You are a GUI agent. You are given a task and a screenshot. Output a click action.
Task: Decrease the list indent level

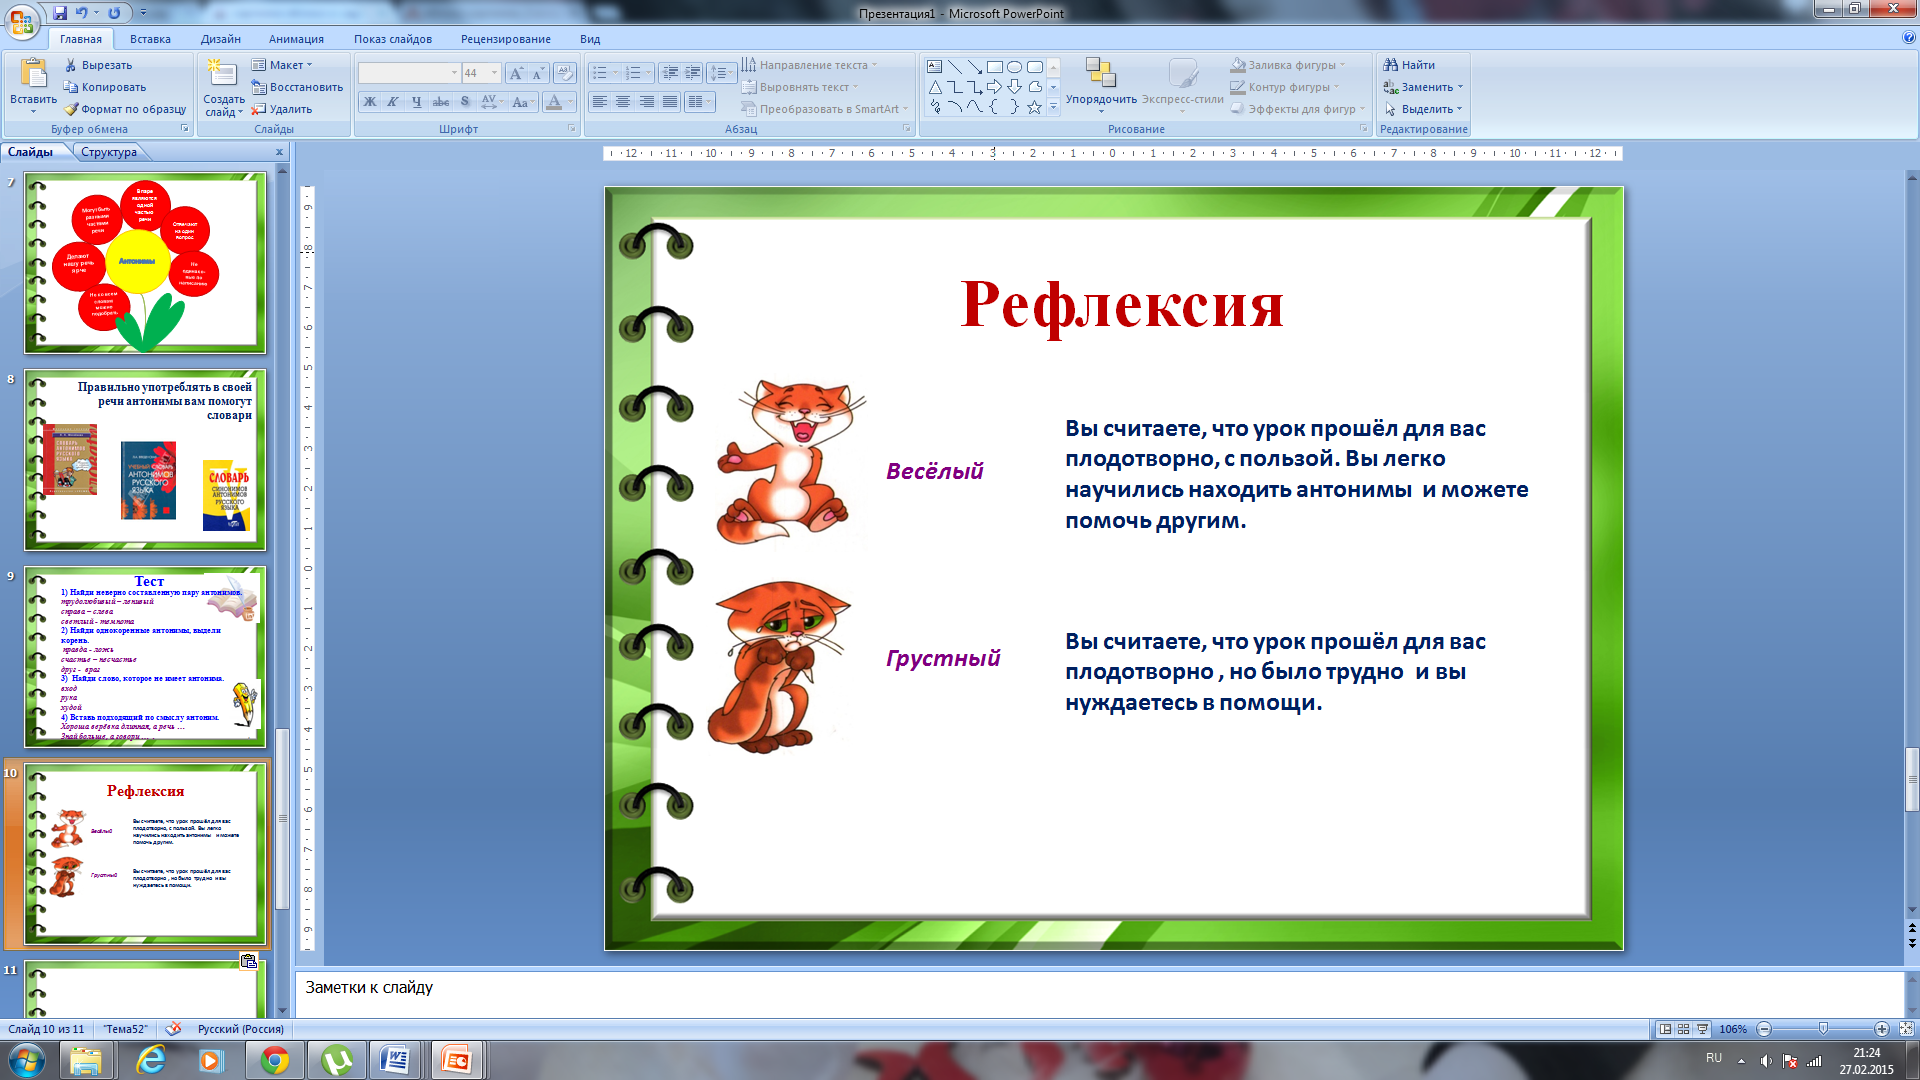670,73
